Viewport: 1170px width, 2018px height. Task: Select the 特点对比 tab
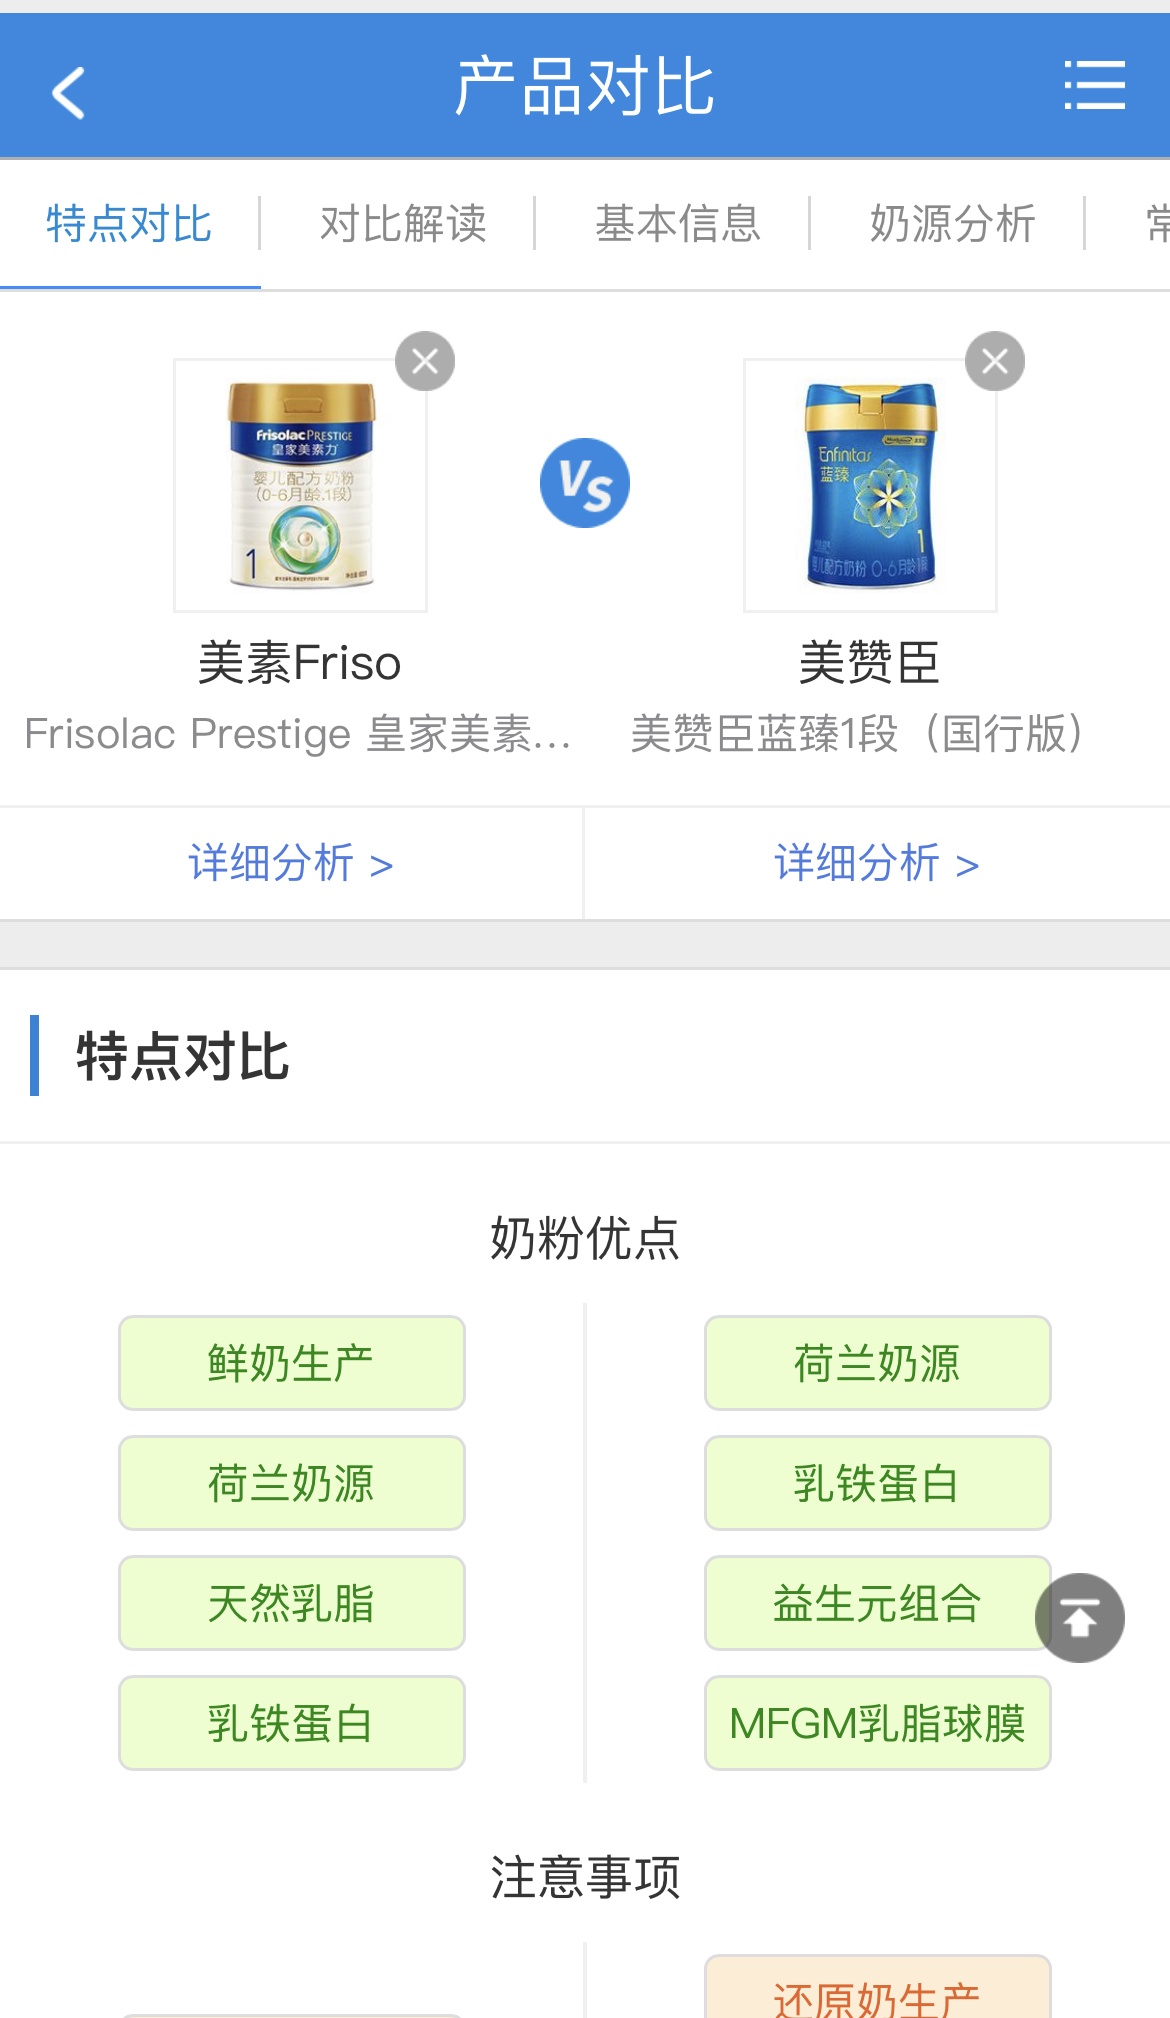[x=129, y=223]
